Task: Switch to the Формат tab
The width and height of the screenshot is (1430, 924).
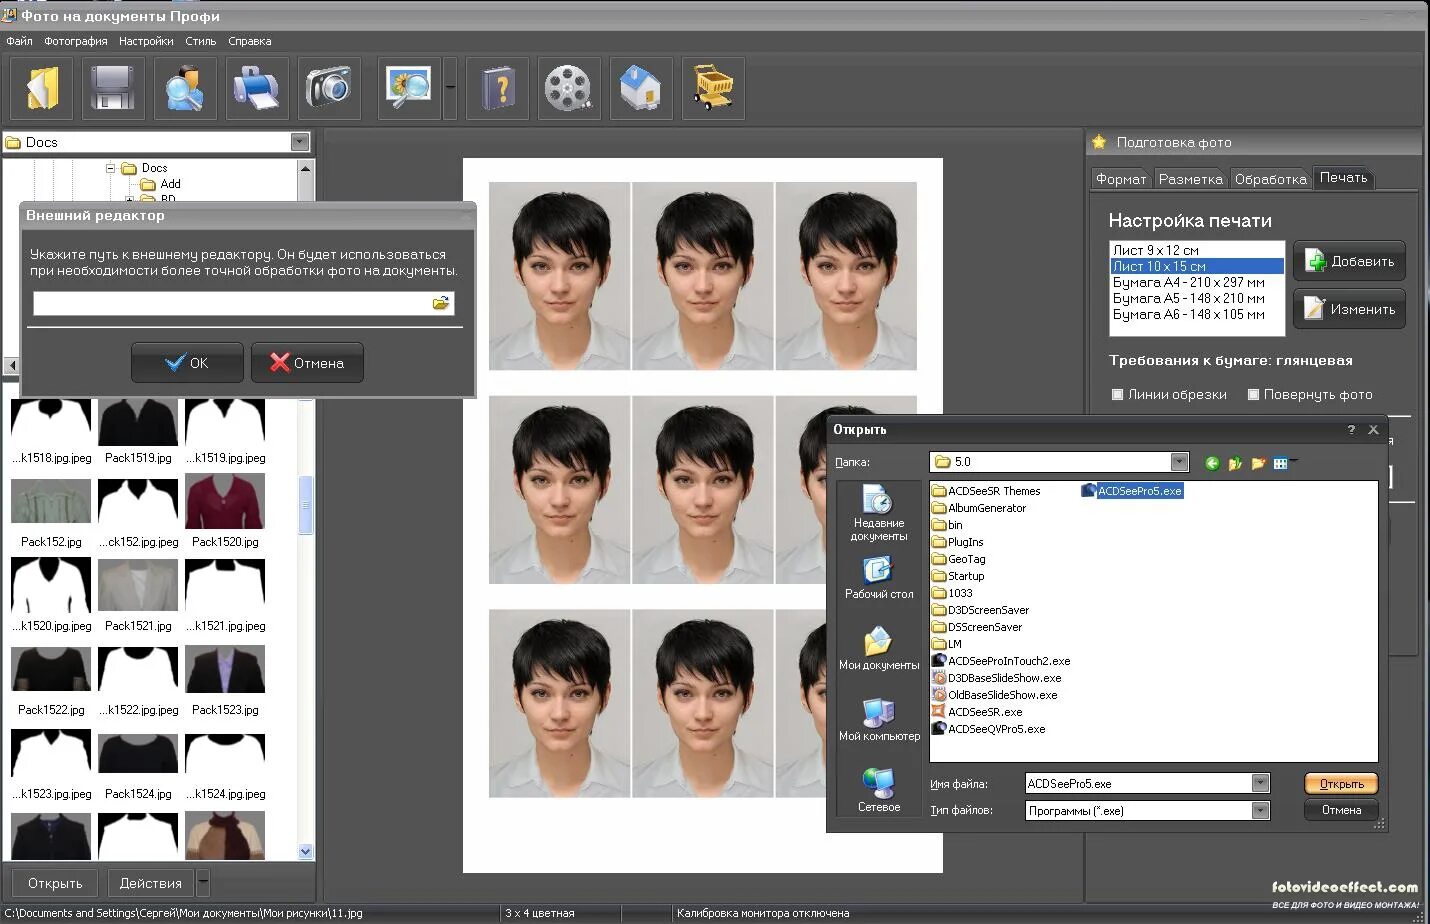Action: click(x=1121, y=179)
